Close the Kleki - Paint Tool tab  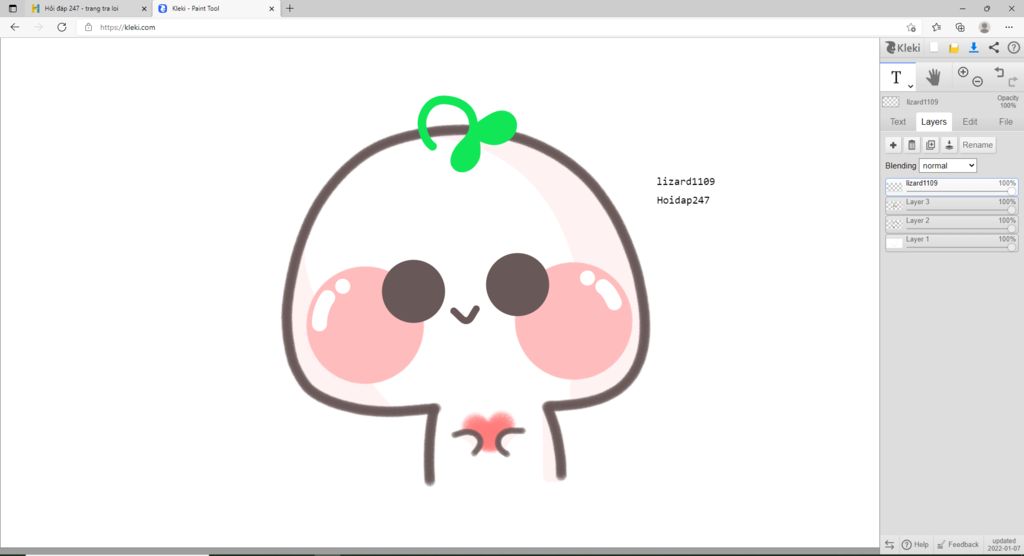click(x=272, y=8)
